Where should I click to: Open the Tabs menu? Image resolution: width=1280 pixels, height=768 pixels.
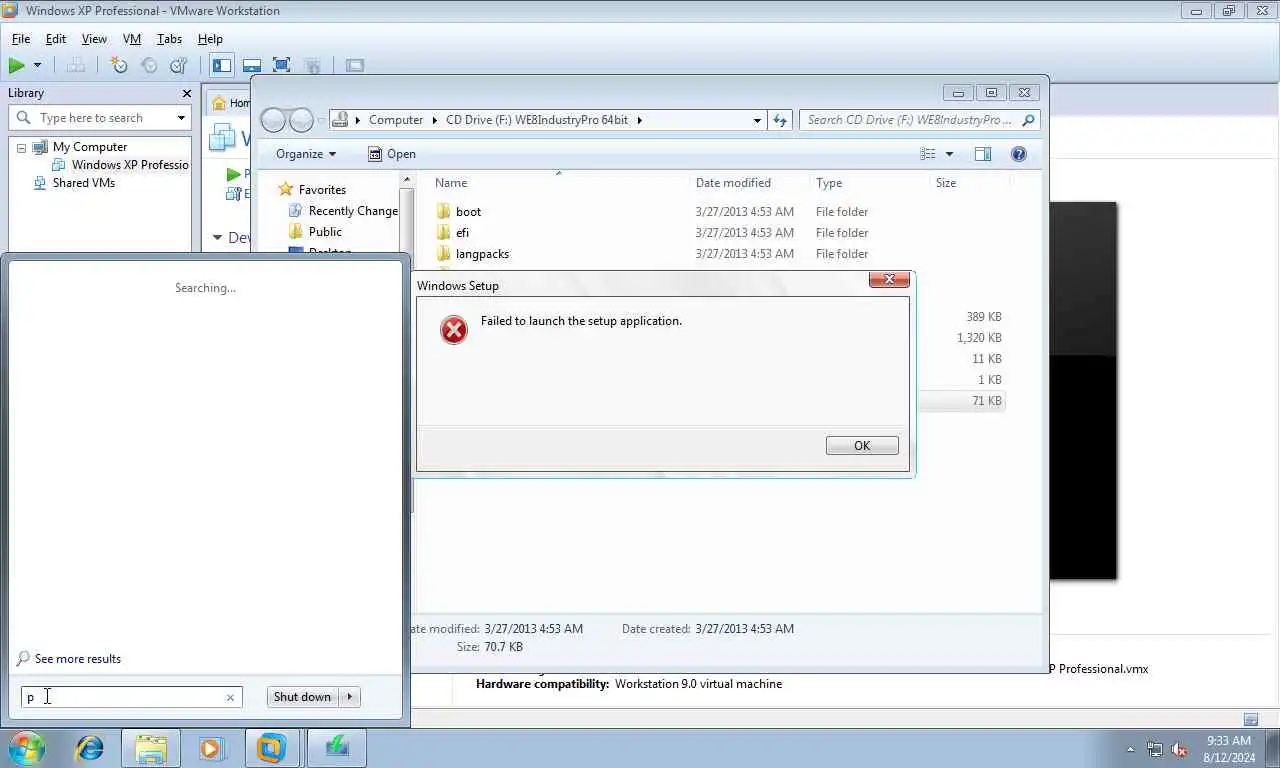click(x=169, y=39)
